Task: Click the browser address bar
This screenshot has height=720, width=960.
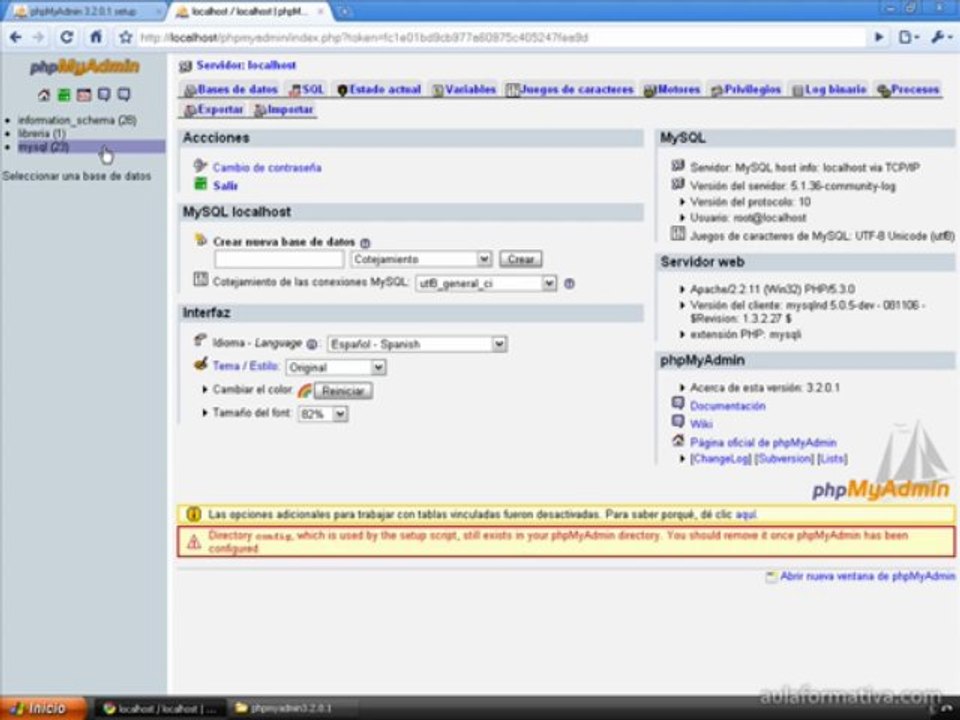Action: [x=501, y=37]
